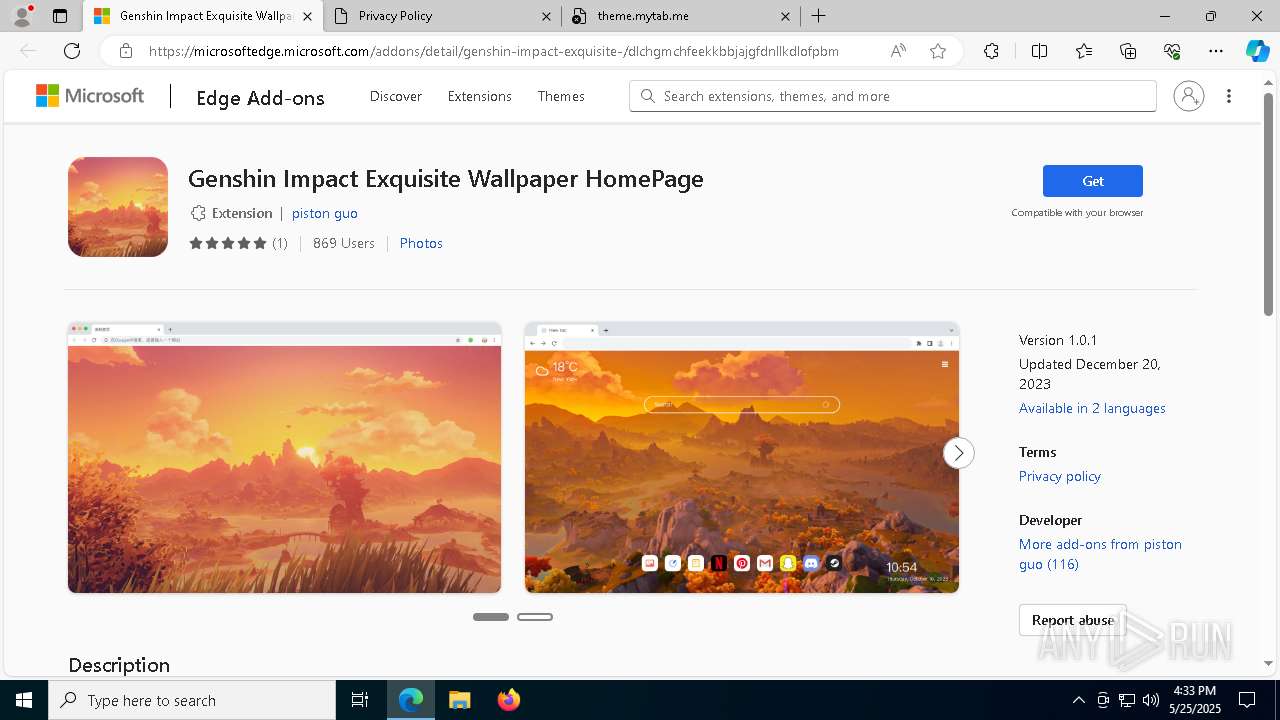1280x720 pixels.
Task: Click the browser address bar URL
Action: pos(494,51)
